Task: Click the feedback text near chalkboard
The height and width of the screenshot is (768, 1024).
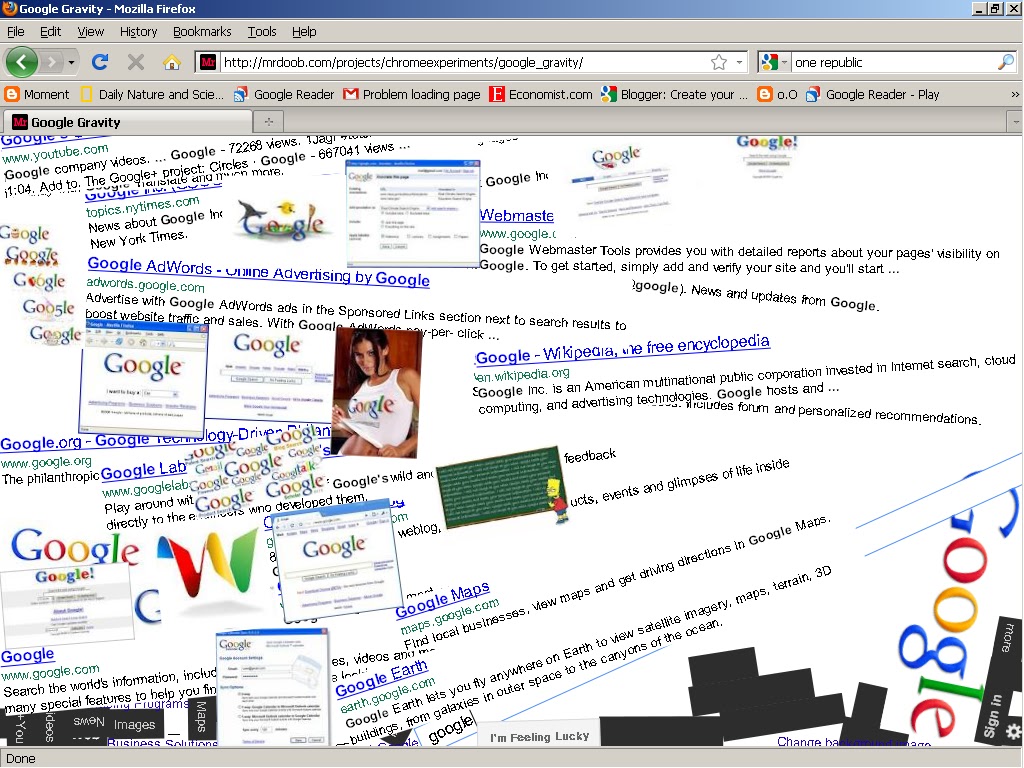Action: point(590,455)
